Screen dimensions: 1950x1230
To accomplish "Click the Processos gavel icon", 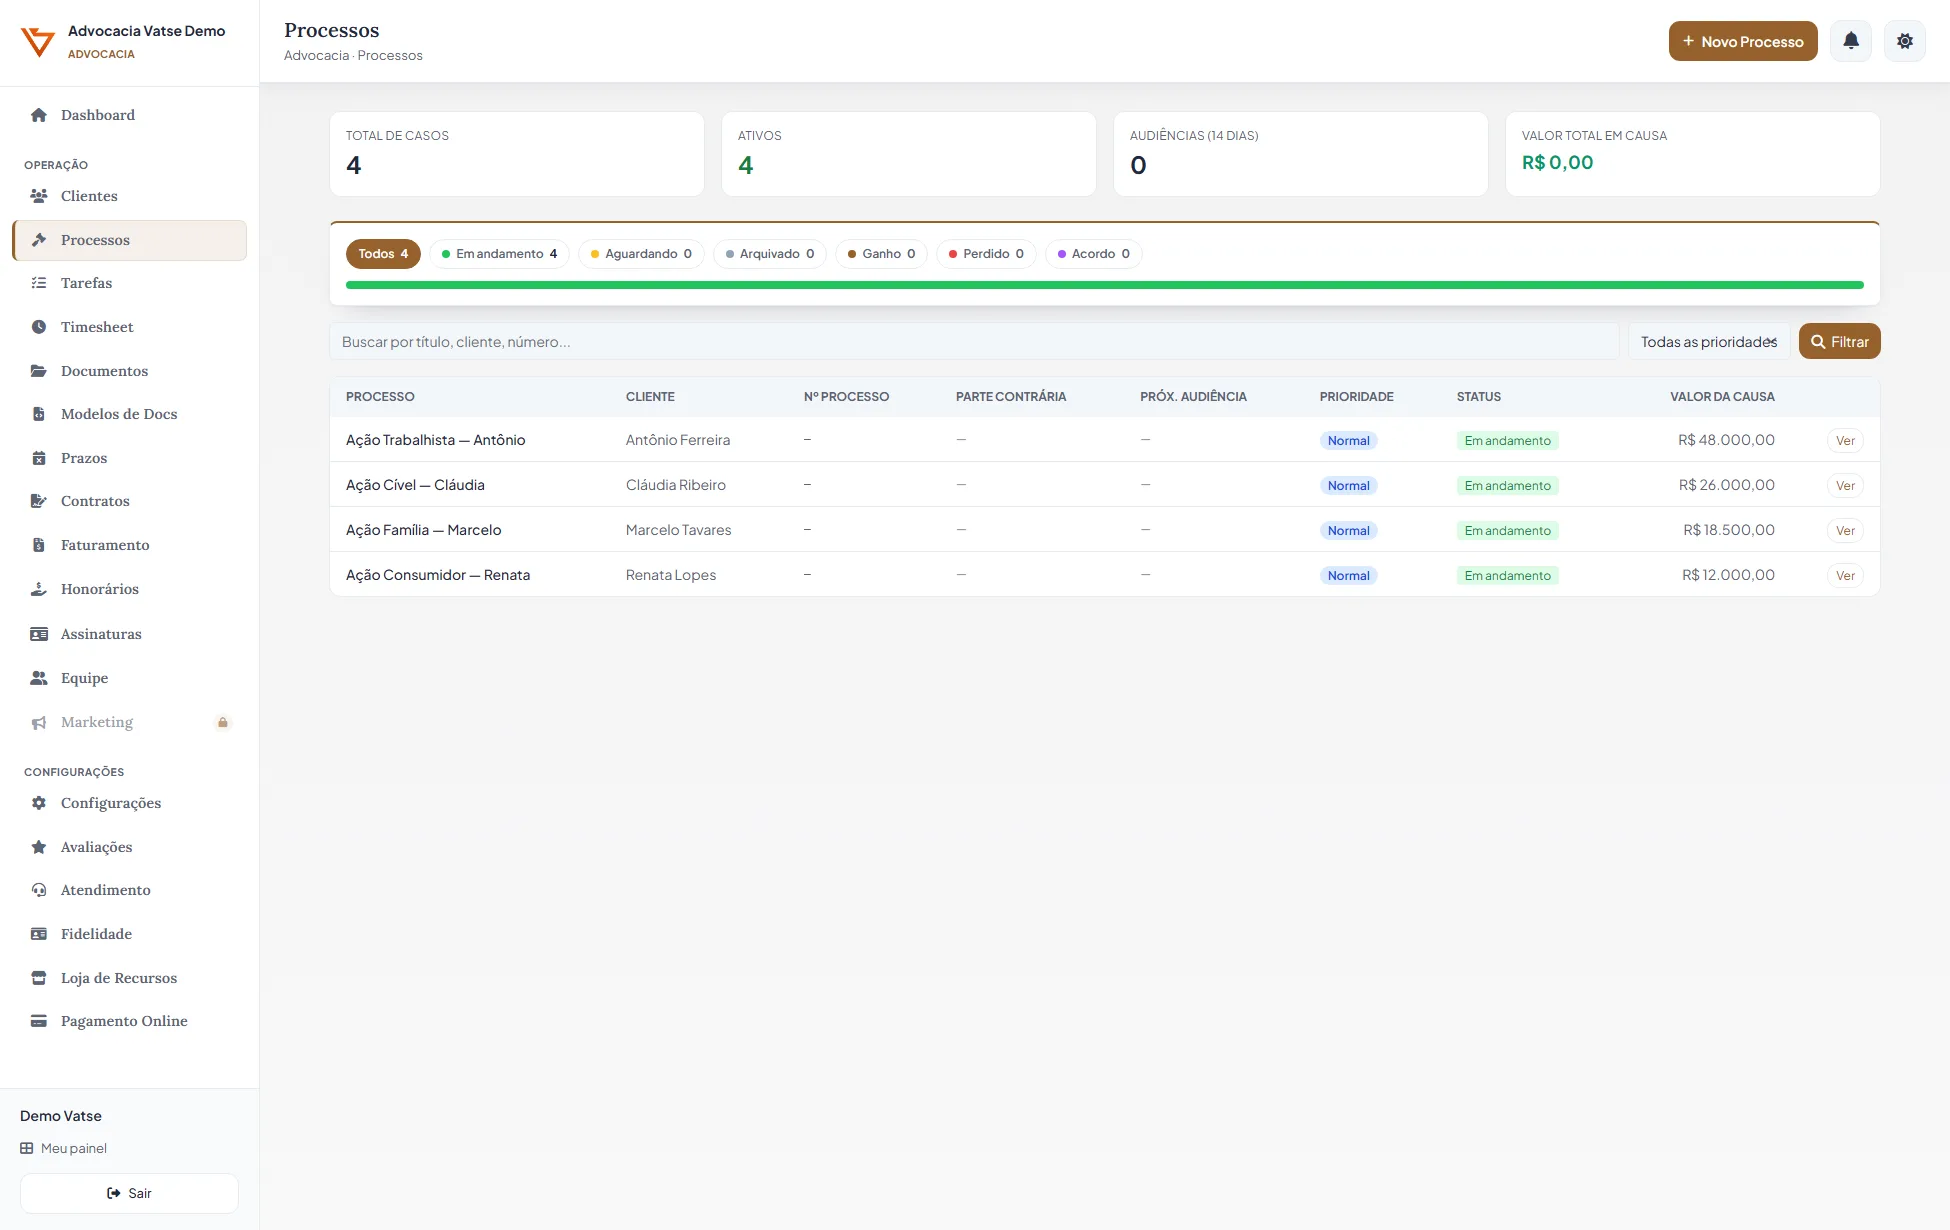I will [x=39, y=240].
